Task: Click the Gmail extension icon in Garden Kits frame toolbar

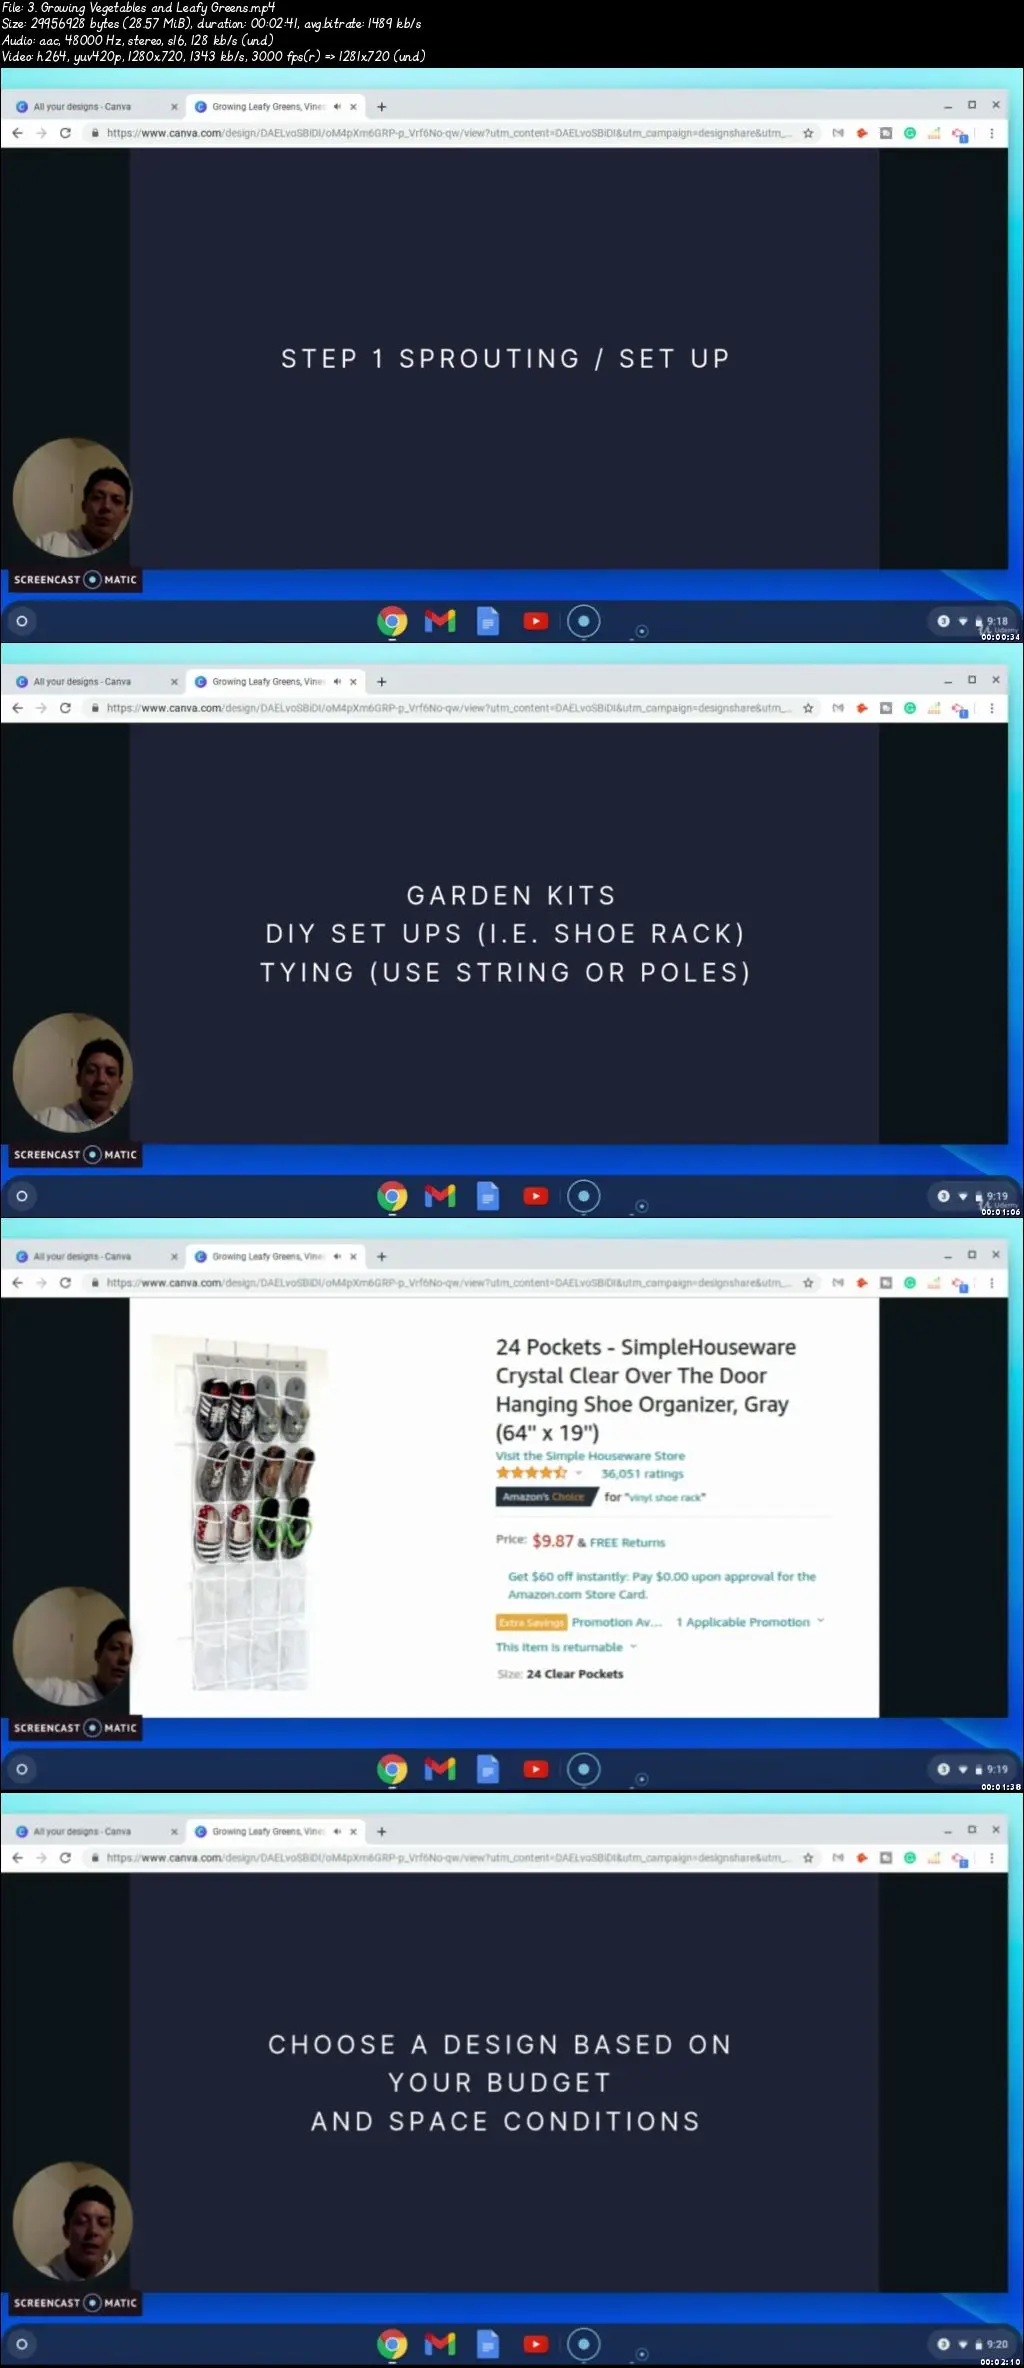Action: tap(838, 708)
